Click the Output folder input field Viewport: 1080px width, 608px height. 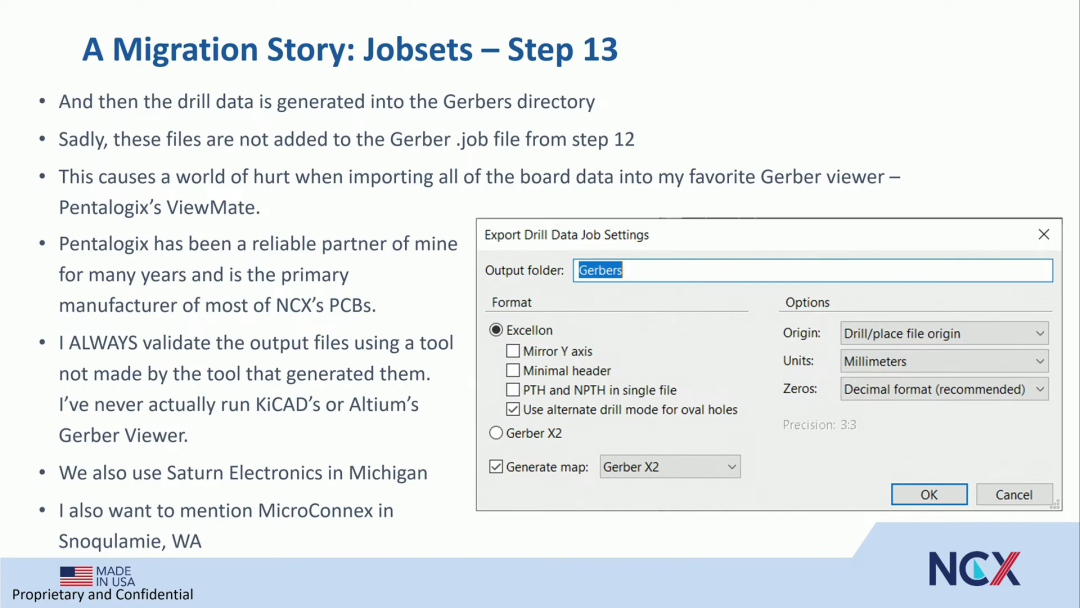point(813,270)
